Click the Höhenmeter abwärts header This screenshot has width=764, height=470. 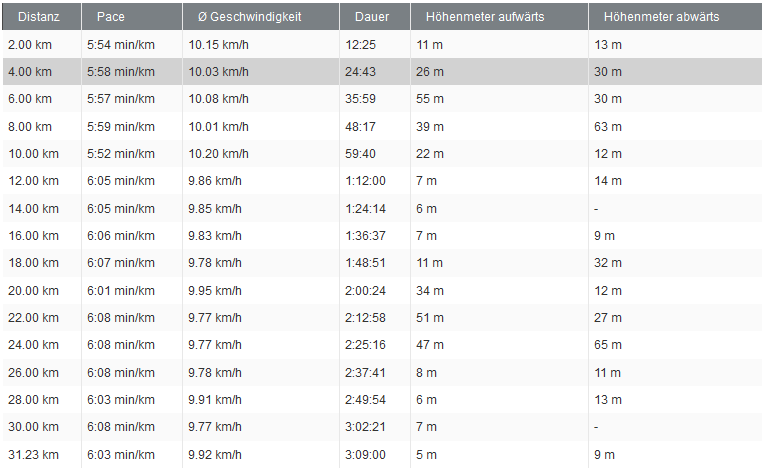[x=661, y=17]
